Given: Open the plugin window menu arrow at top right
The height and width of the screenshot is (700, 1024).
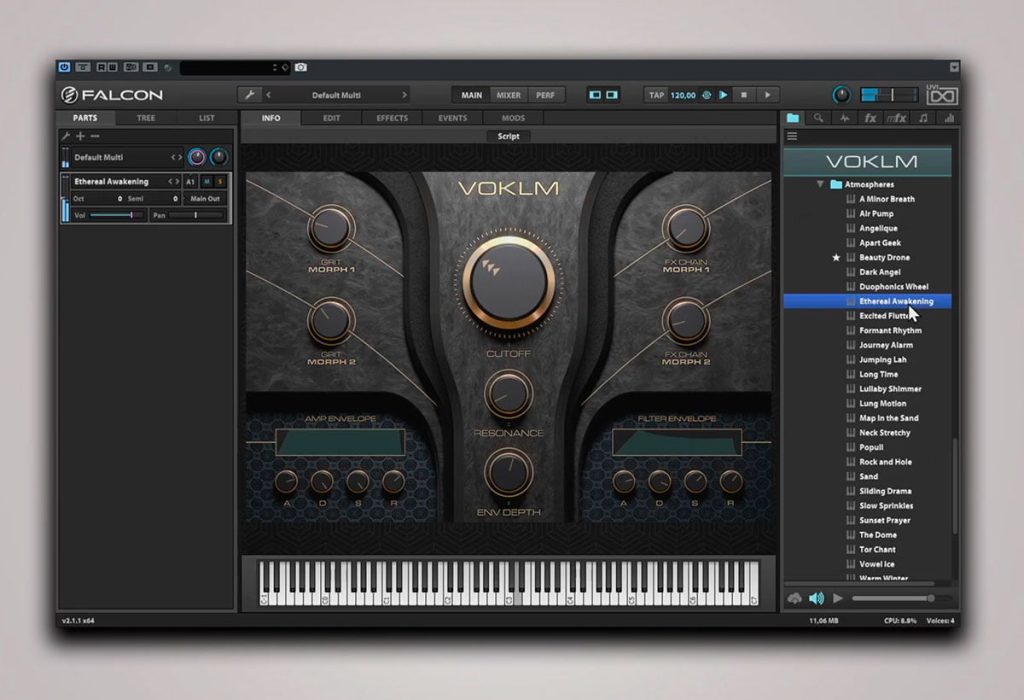Looking at the screenshot, I should click(954, 67).
